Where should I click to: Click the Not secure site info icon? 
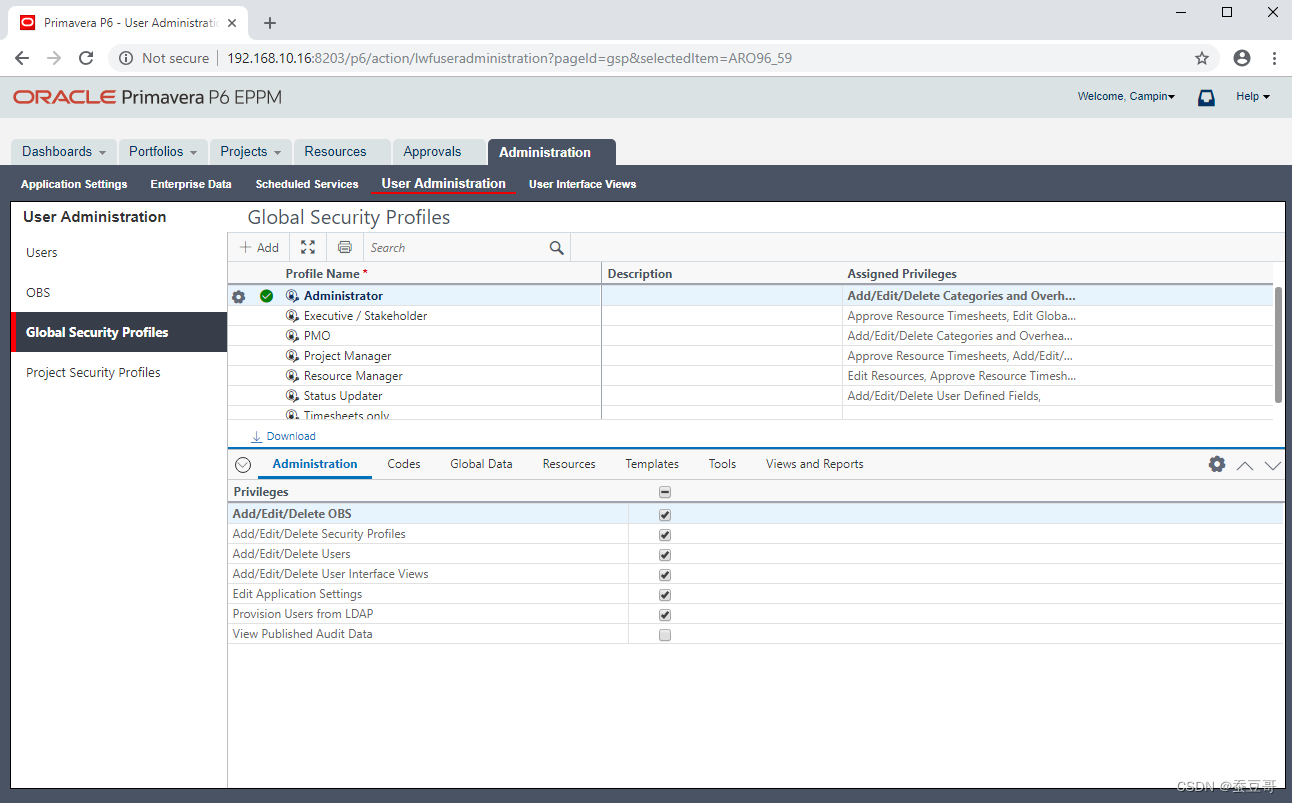click(126, 58)
